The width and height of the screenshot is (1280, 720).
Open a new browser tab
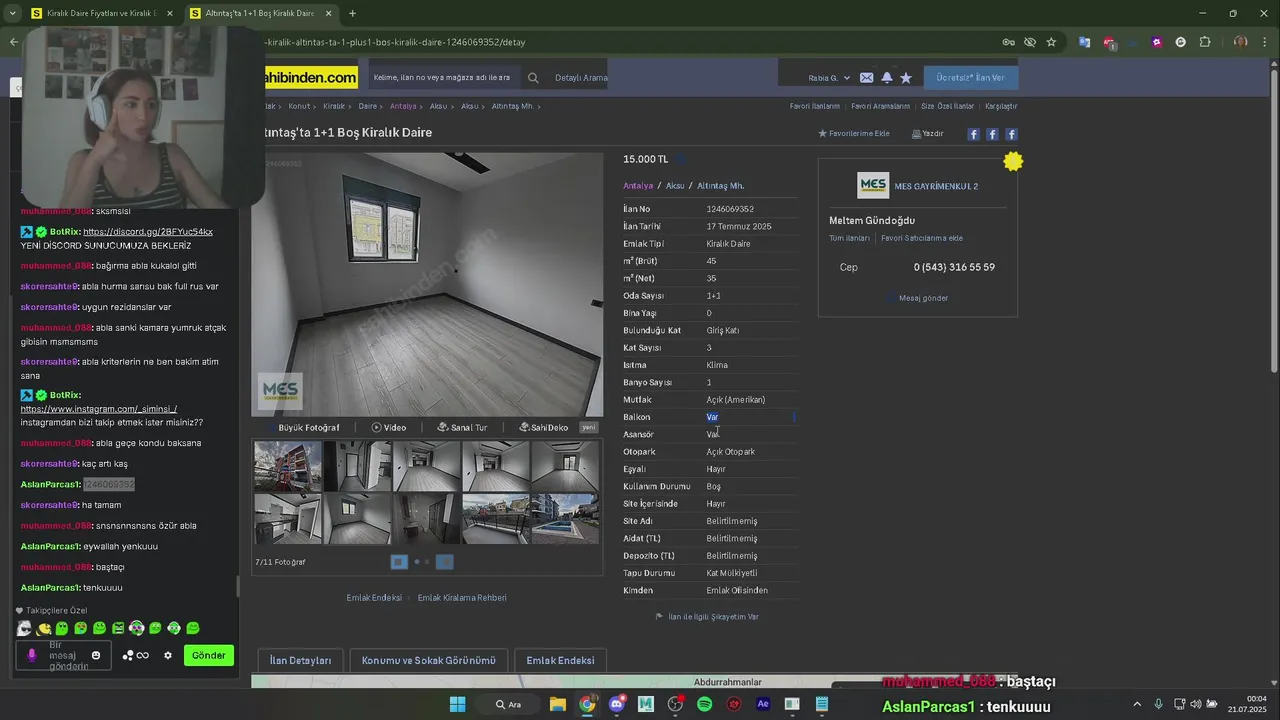tap(352, 13)
